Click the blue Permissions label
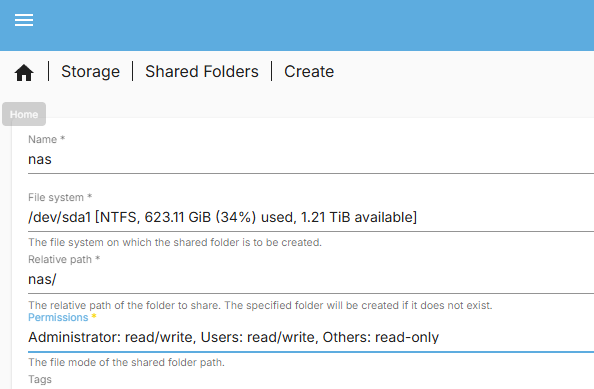 pyautogui.click(x=58, y=317)
